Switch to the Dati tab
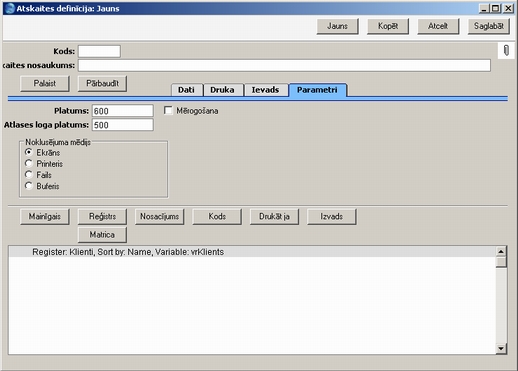This screenshot has width=518, height=371. pyautogui.click(x=186, y=90)
